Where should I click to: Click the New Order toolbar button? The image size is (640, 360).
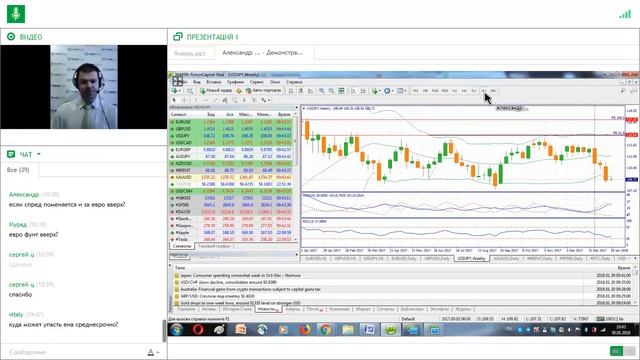coord(216,91)
